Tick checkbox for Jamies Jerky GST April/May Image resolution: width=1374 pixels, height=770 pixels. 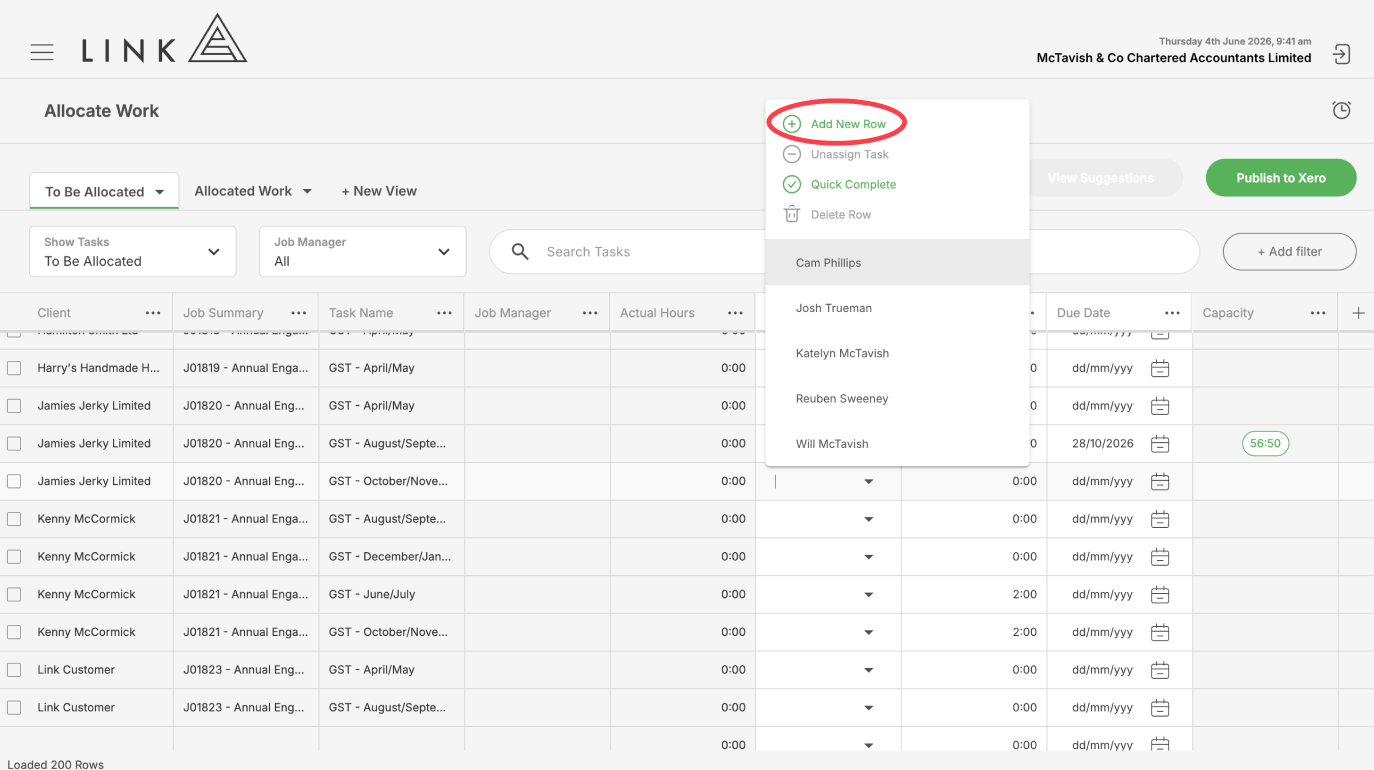pos(14,406)
